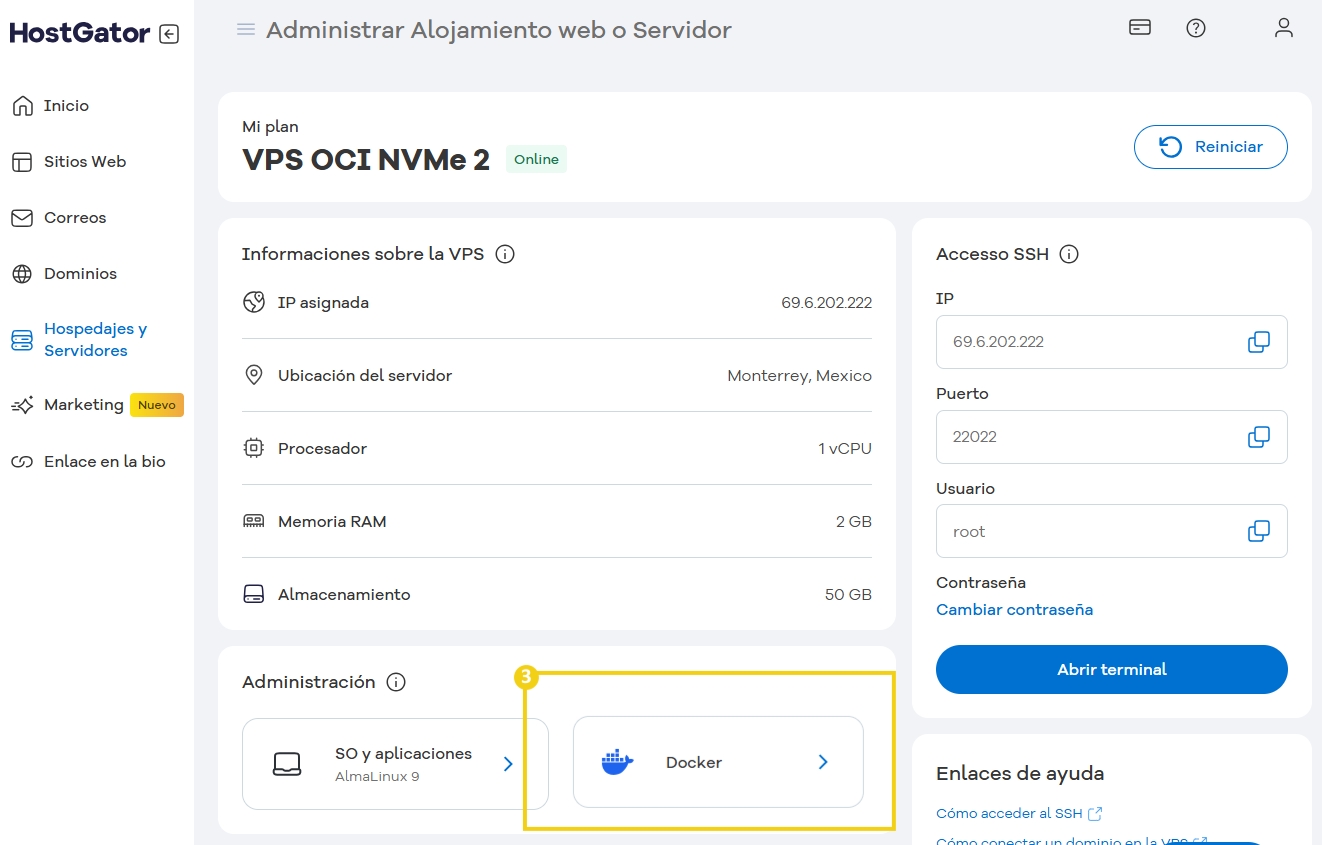This screenshot has height=845, width=1322.
Task: Open Correos in the sidebar
Action: pos(75,217)
